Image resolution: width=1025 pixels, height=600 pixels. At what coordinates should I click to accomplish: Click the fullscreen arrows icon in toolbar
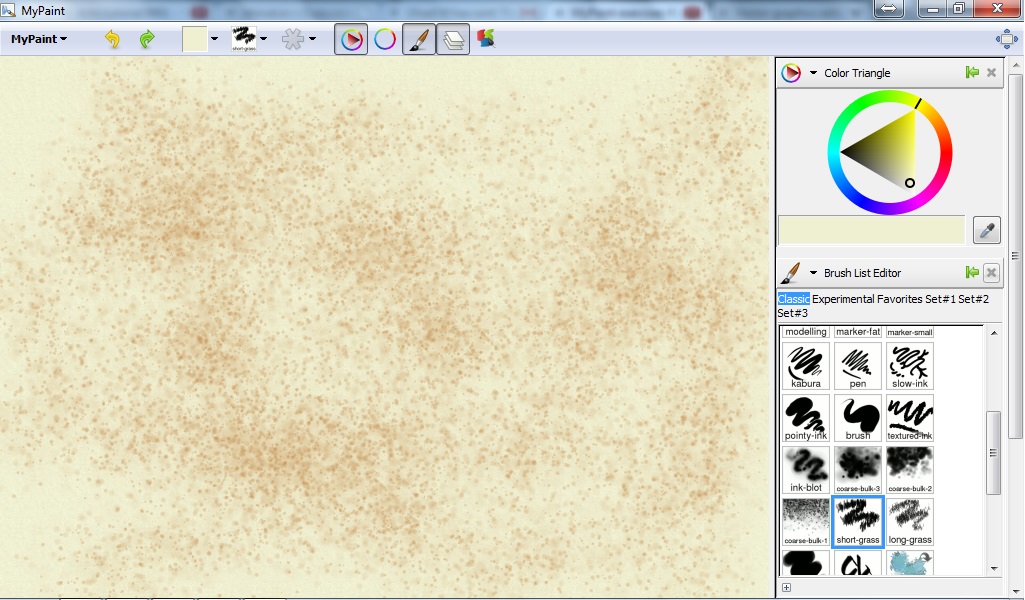1007,39
